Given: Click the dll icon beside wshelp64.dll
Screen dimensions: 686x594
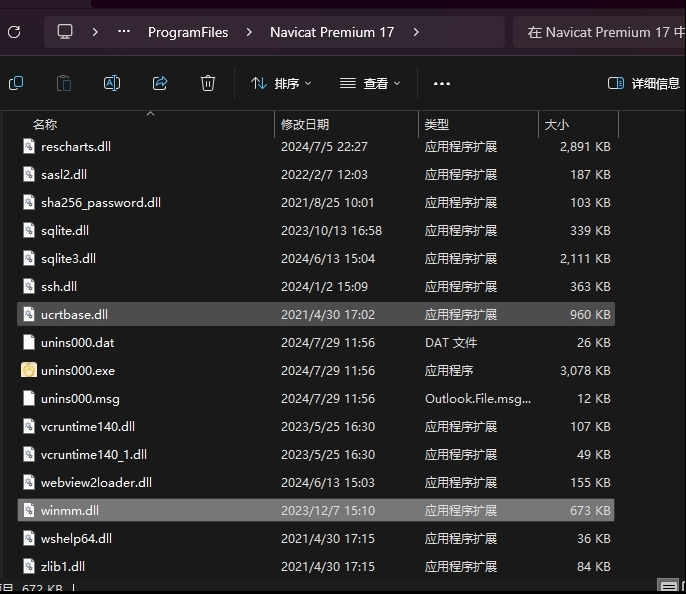Looking at the screenshot, I should coord(29,538).
